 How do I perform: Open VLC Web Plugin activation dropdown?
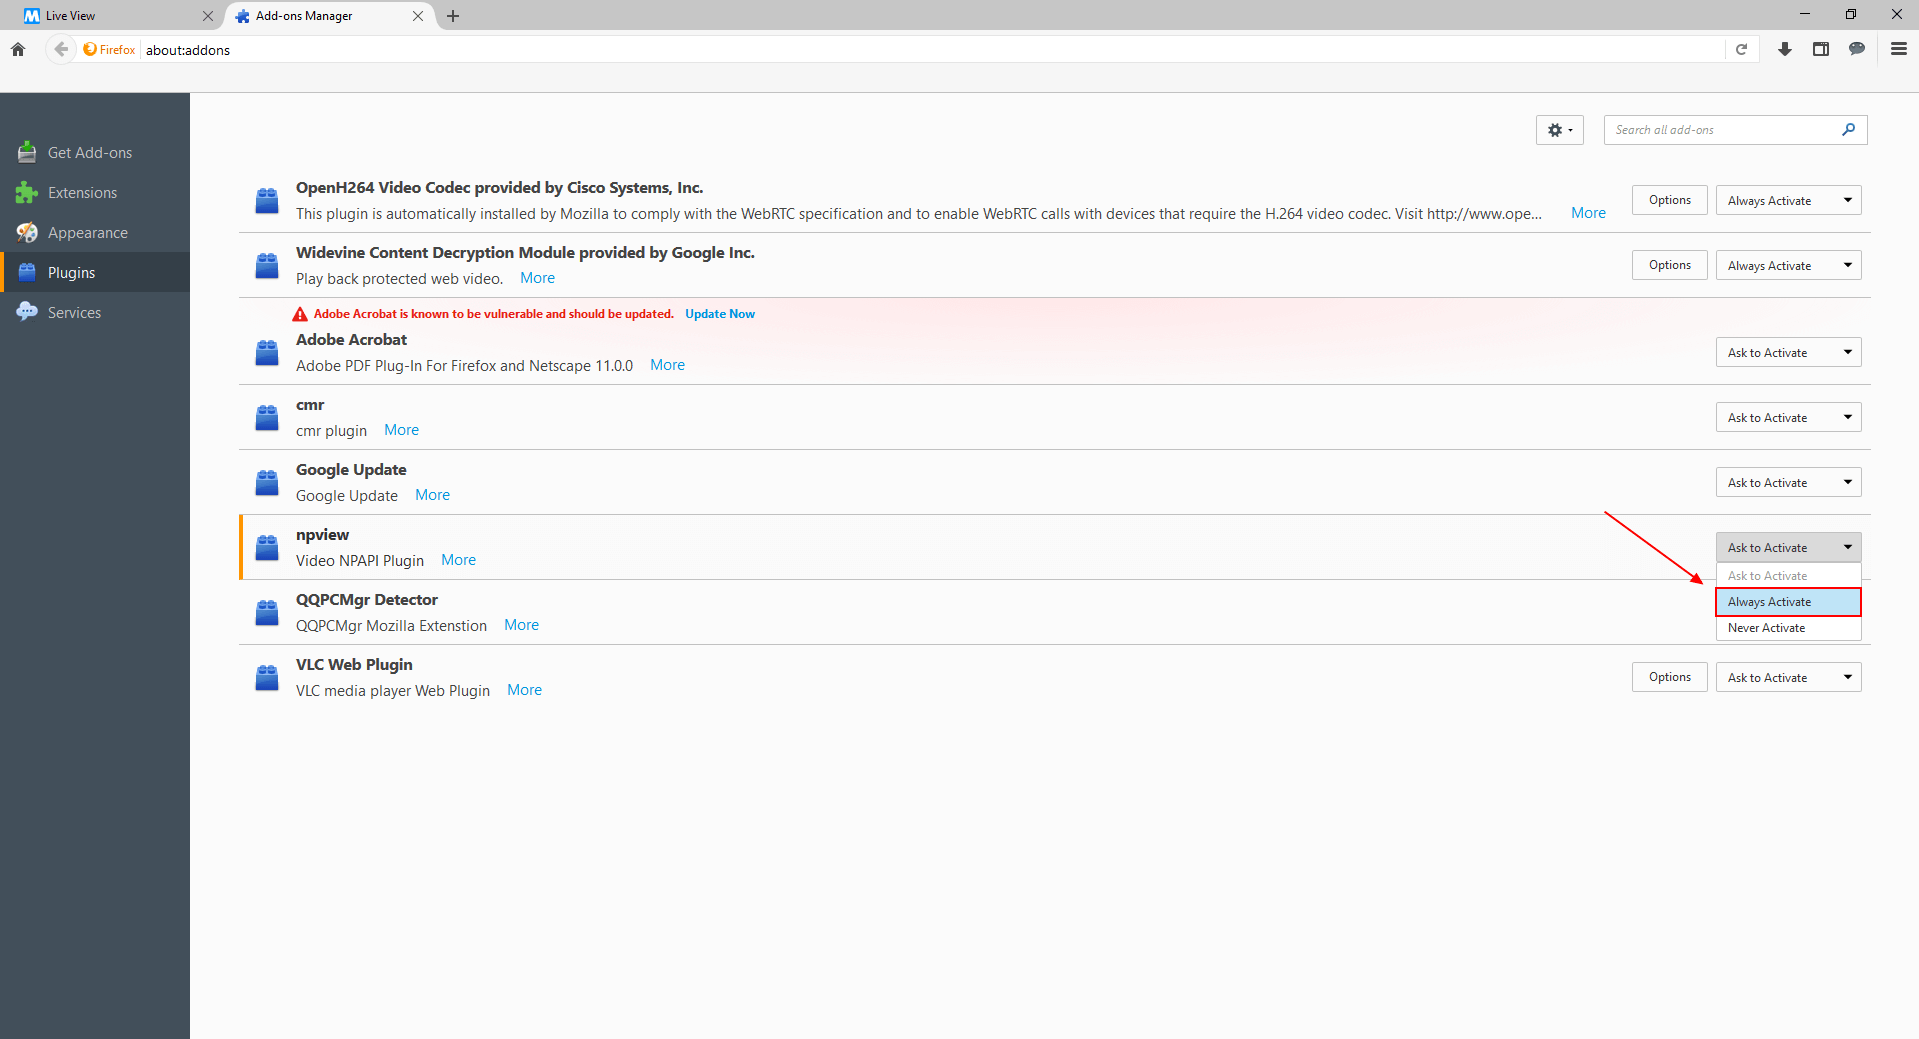pyautogui.click(x=1788, y=677)
